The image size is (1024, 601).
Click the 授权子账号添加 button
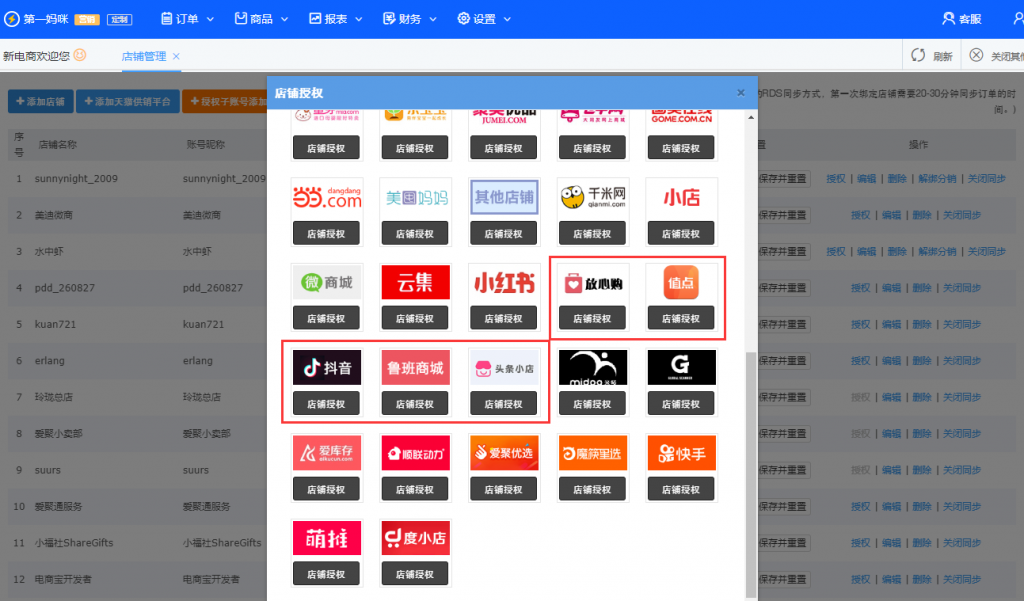tap(225, 101)
